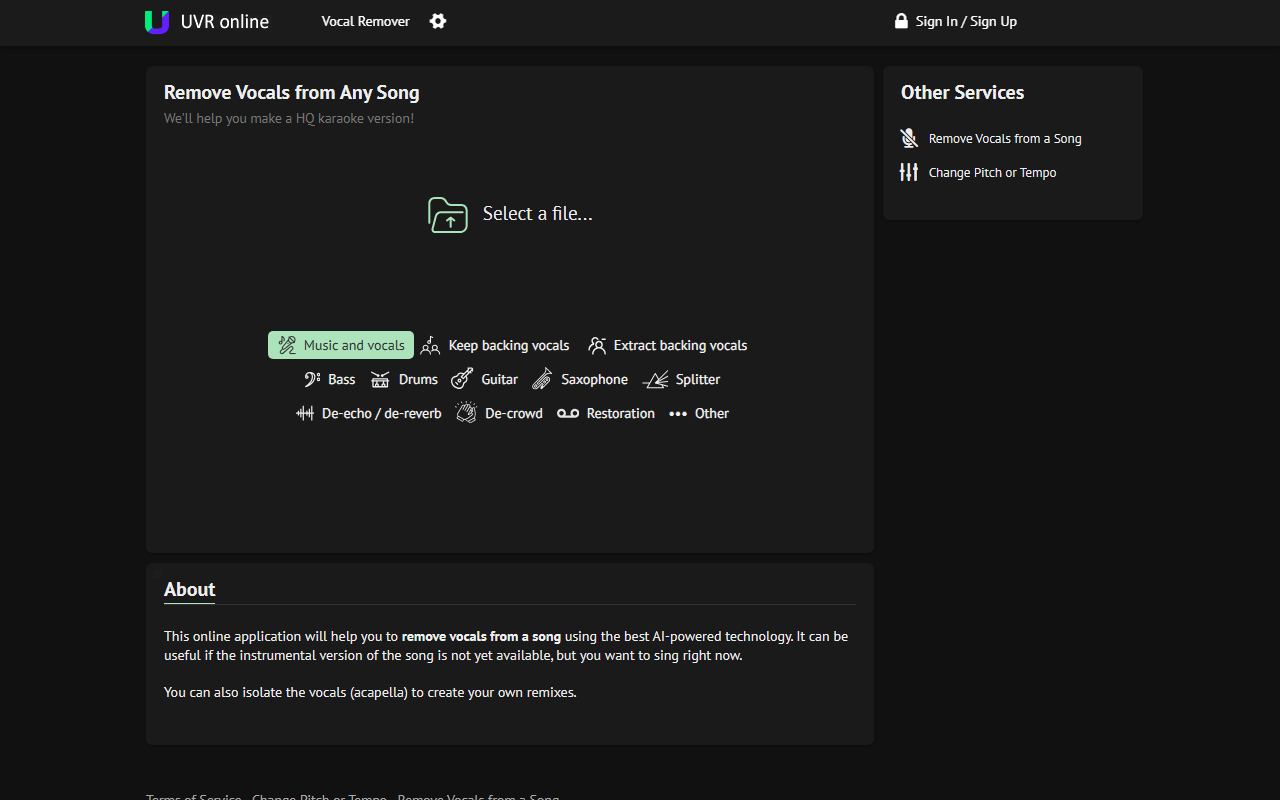Click the Keep backing vocals singers icon
Screen dimensions: 1280x800
pyautogui.click(x=430, y=345)
